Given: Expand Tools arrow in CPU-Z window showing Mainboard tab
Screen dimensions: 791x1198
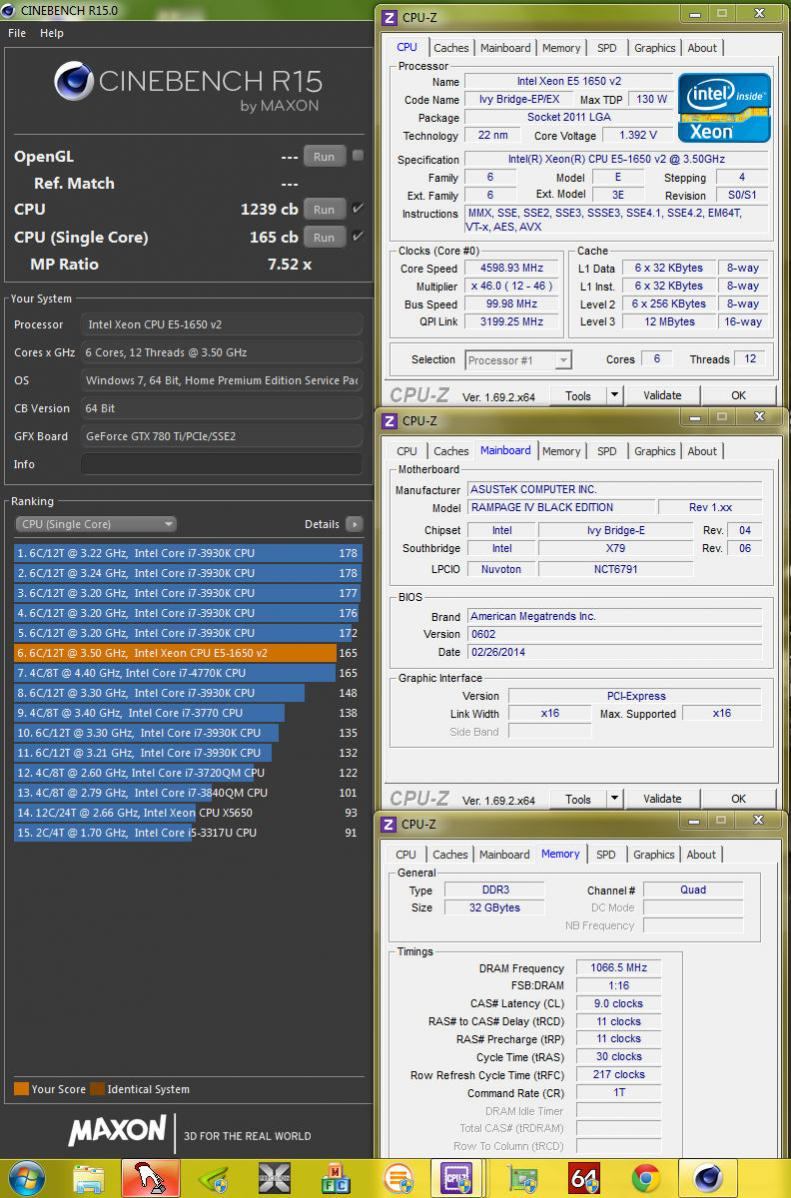Looking at the screenshot, I should (614, 798).
